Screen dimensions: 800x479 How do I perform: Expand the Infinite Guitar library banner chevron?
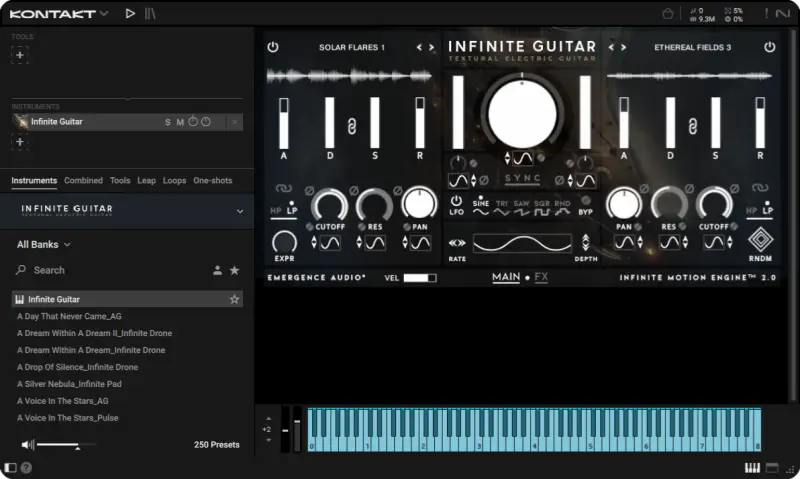pos(239,211)
